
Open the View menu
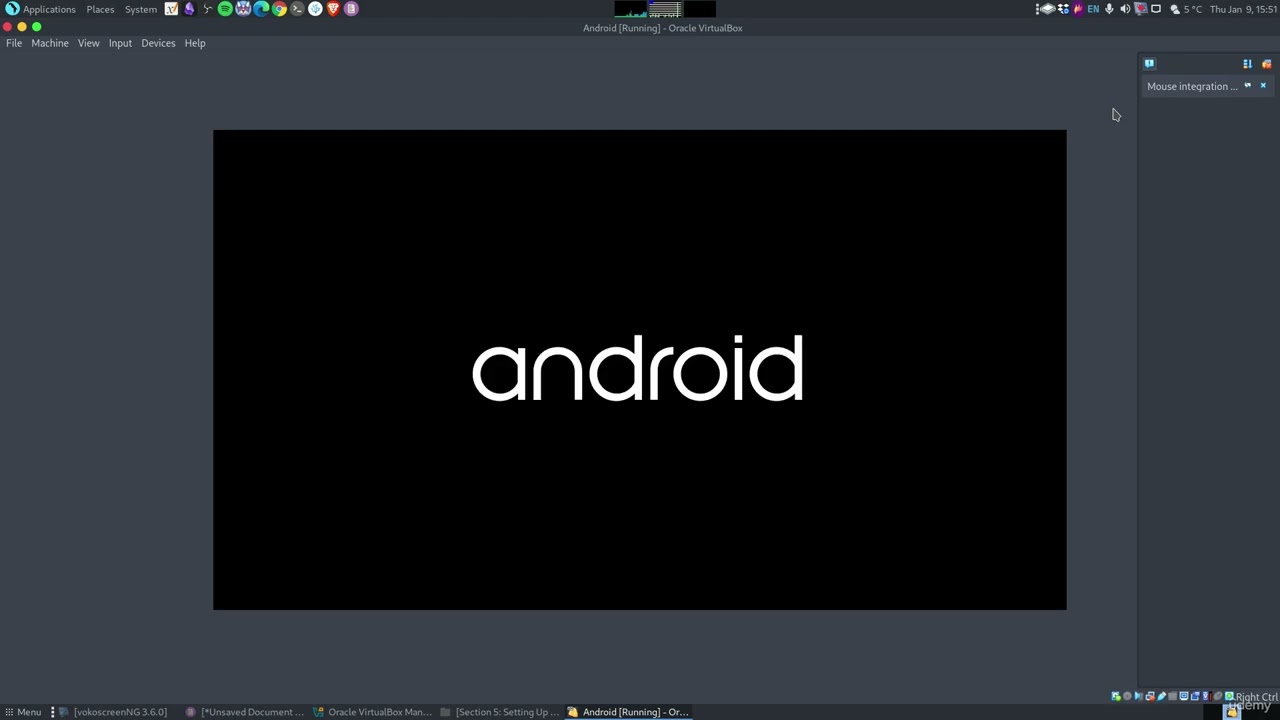tap(89, 43)
